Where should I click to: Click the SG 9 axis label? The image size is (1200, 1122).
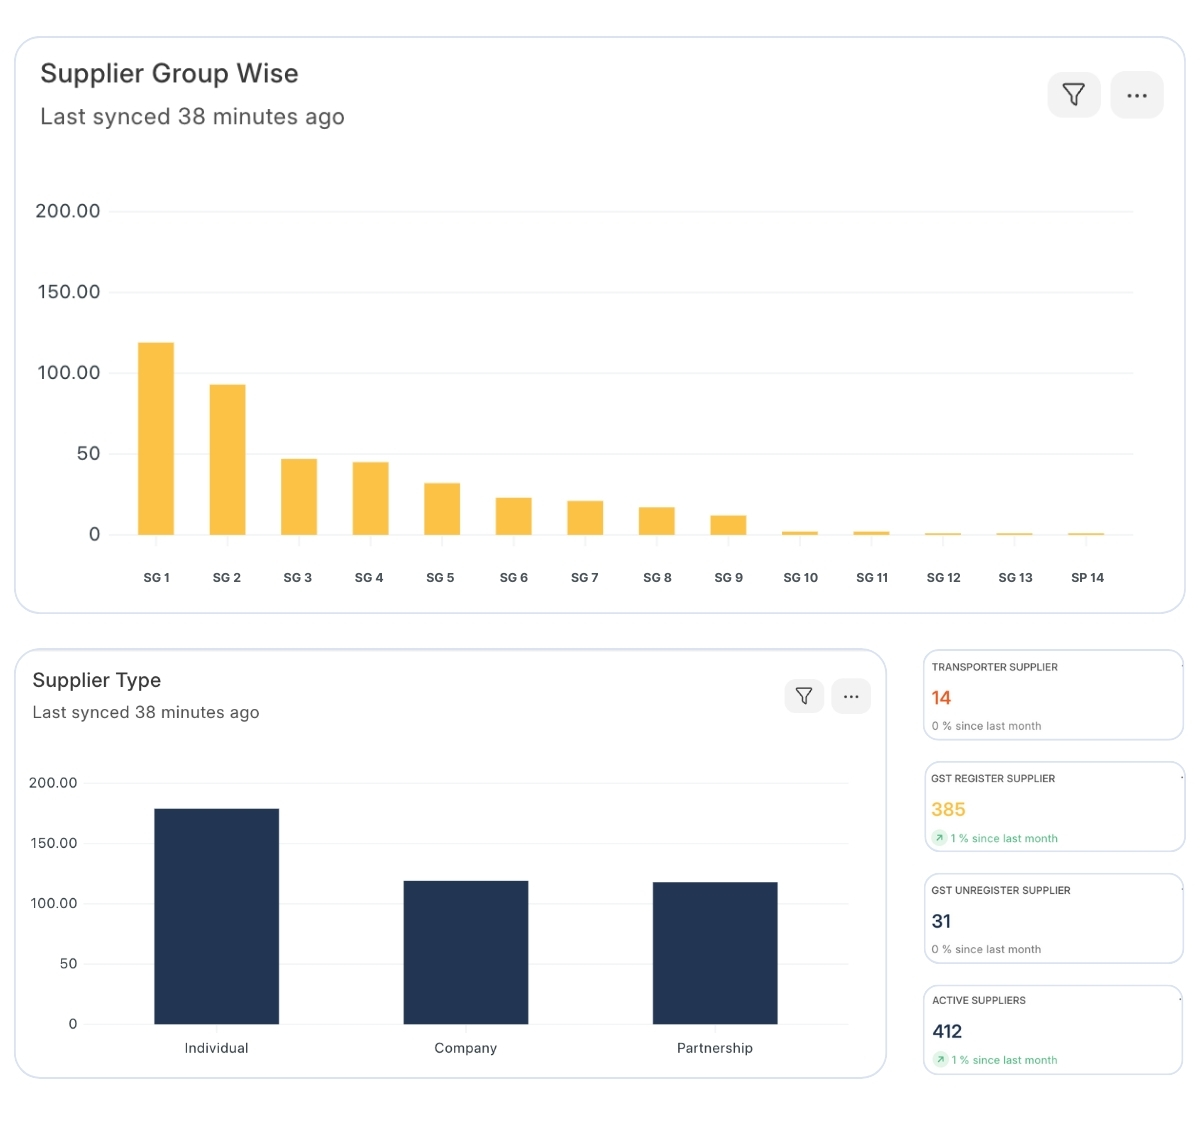click(728, 578)
